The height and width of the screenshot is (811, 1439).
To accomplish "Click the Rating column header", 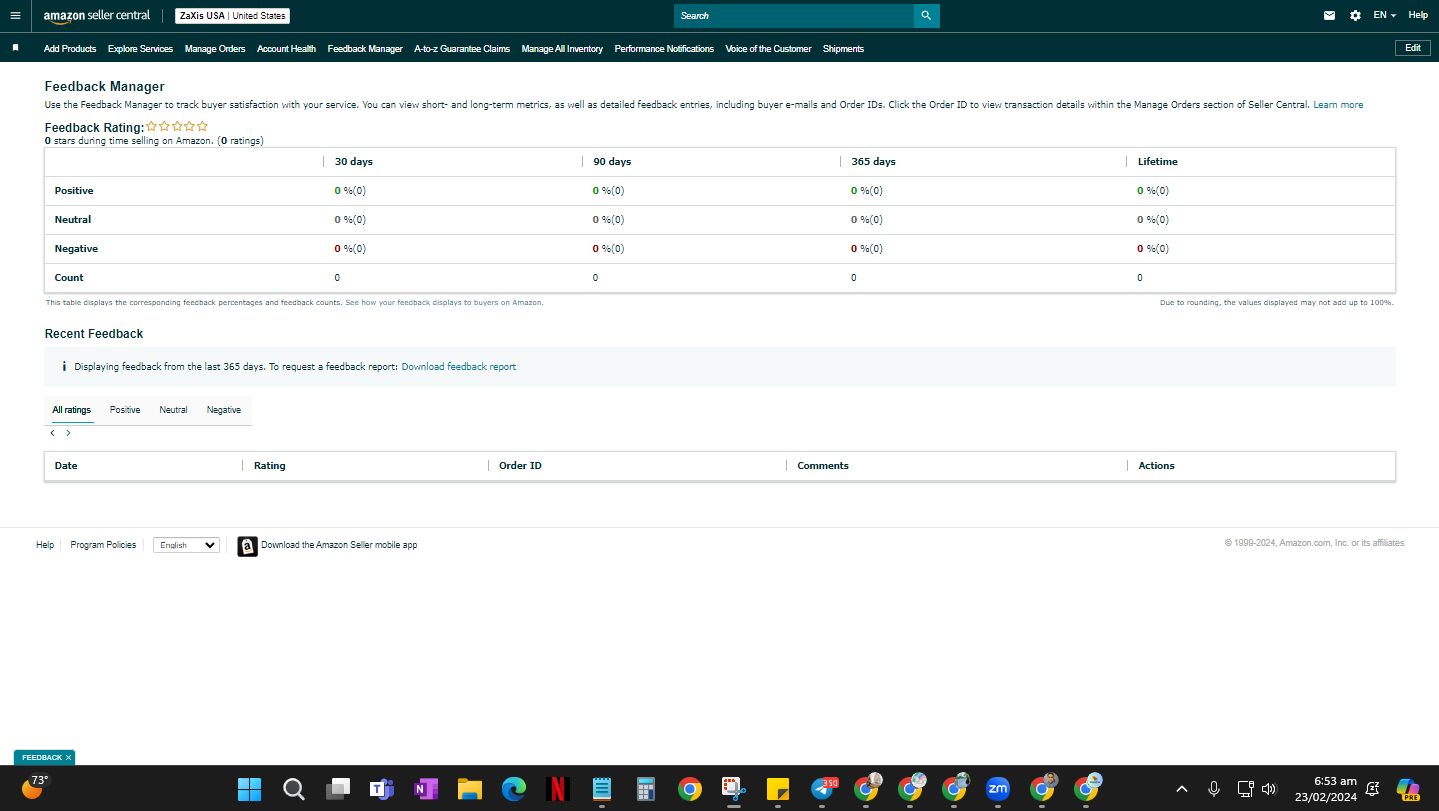I will click(269, 466).
